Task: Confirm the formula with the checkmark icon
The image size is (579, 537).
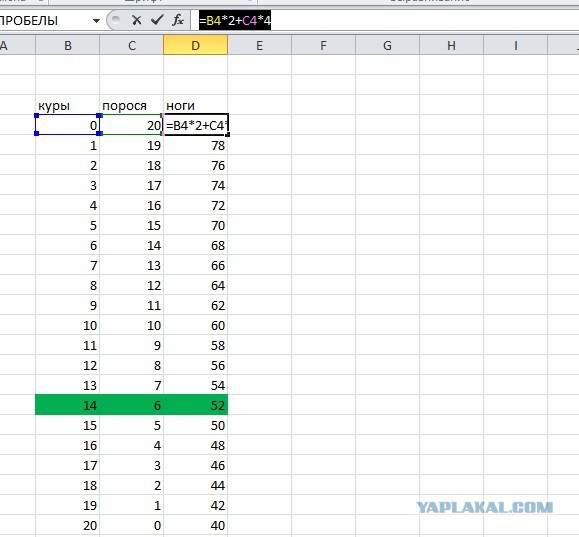Action: (x=157, y=20)
